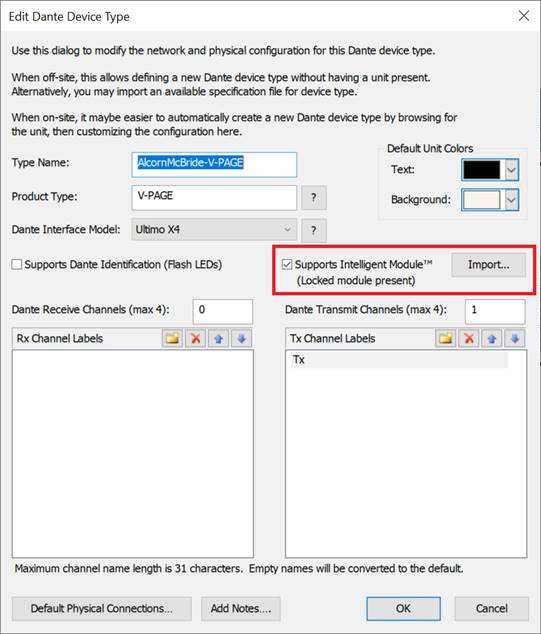Viewport: 541px width, 634px height.
Task: Move Rx channel label up arrow
Action: click(x=218, y=338)
